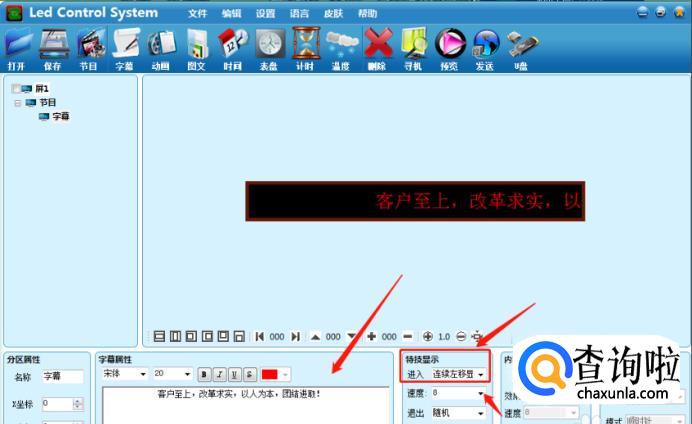The height and width of the screenshot is (424, 692).
Task: Insert a 温度 (Temperature) area
Action: click(x=342, y=44)
